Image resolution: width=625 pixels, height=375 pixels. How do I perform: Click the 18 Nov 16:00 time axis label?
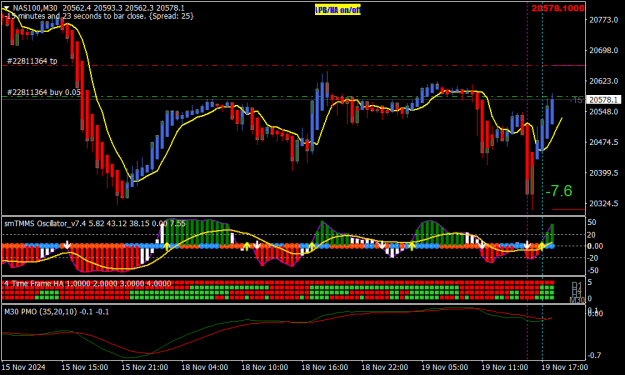[x=324, y=367]
